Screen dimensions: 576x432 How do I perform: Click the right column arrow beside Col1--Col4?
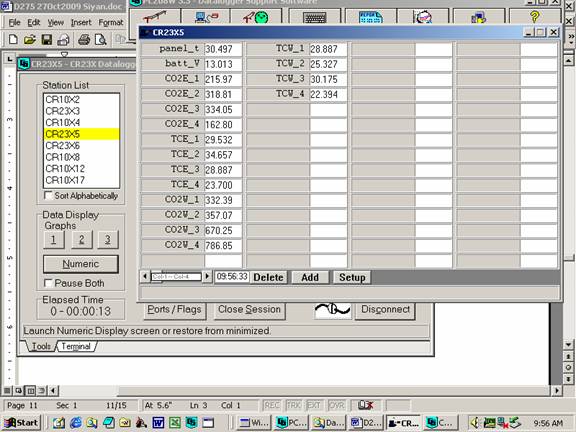click(x=207, y=276)
